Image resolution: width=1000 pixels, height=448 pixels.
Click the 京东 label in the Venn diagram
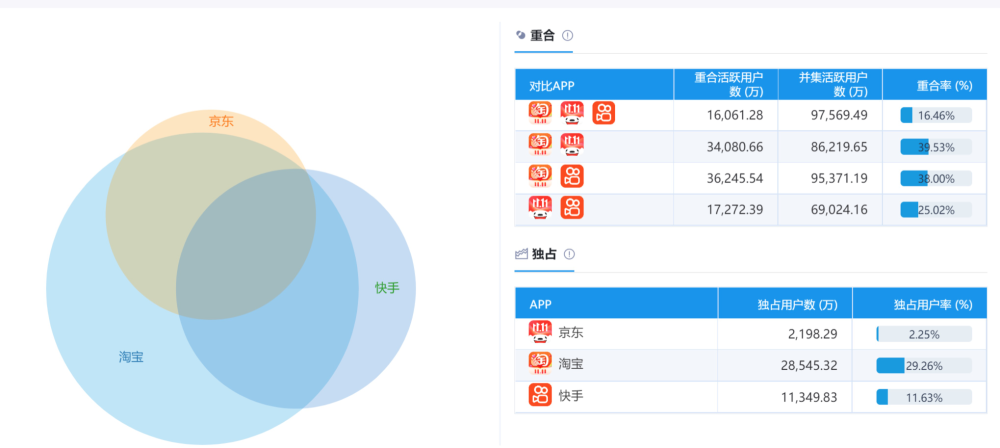(x=221, y=121)
